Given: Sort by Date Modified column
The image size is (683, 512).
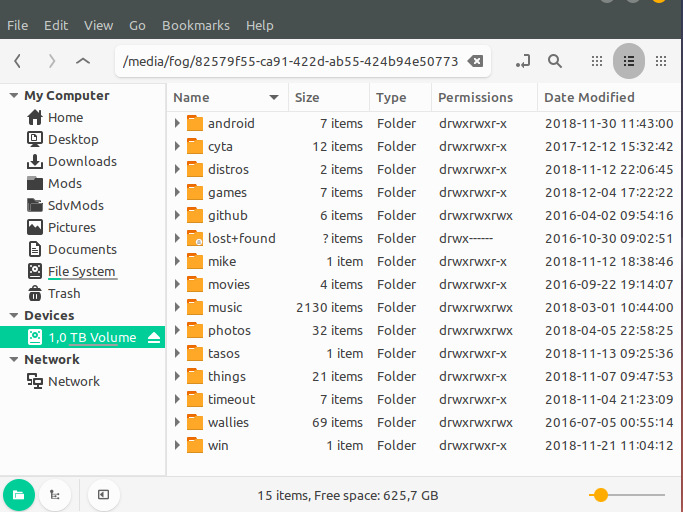Looking at the screenshot, I should click(590, 98).
